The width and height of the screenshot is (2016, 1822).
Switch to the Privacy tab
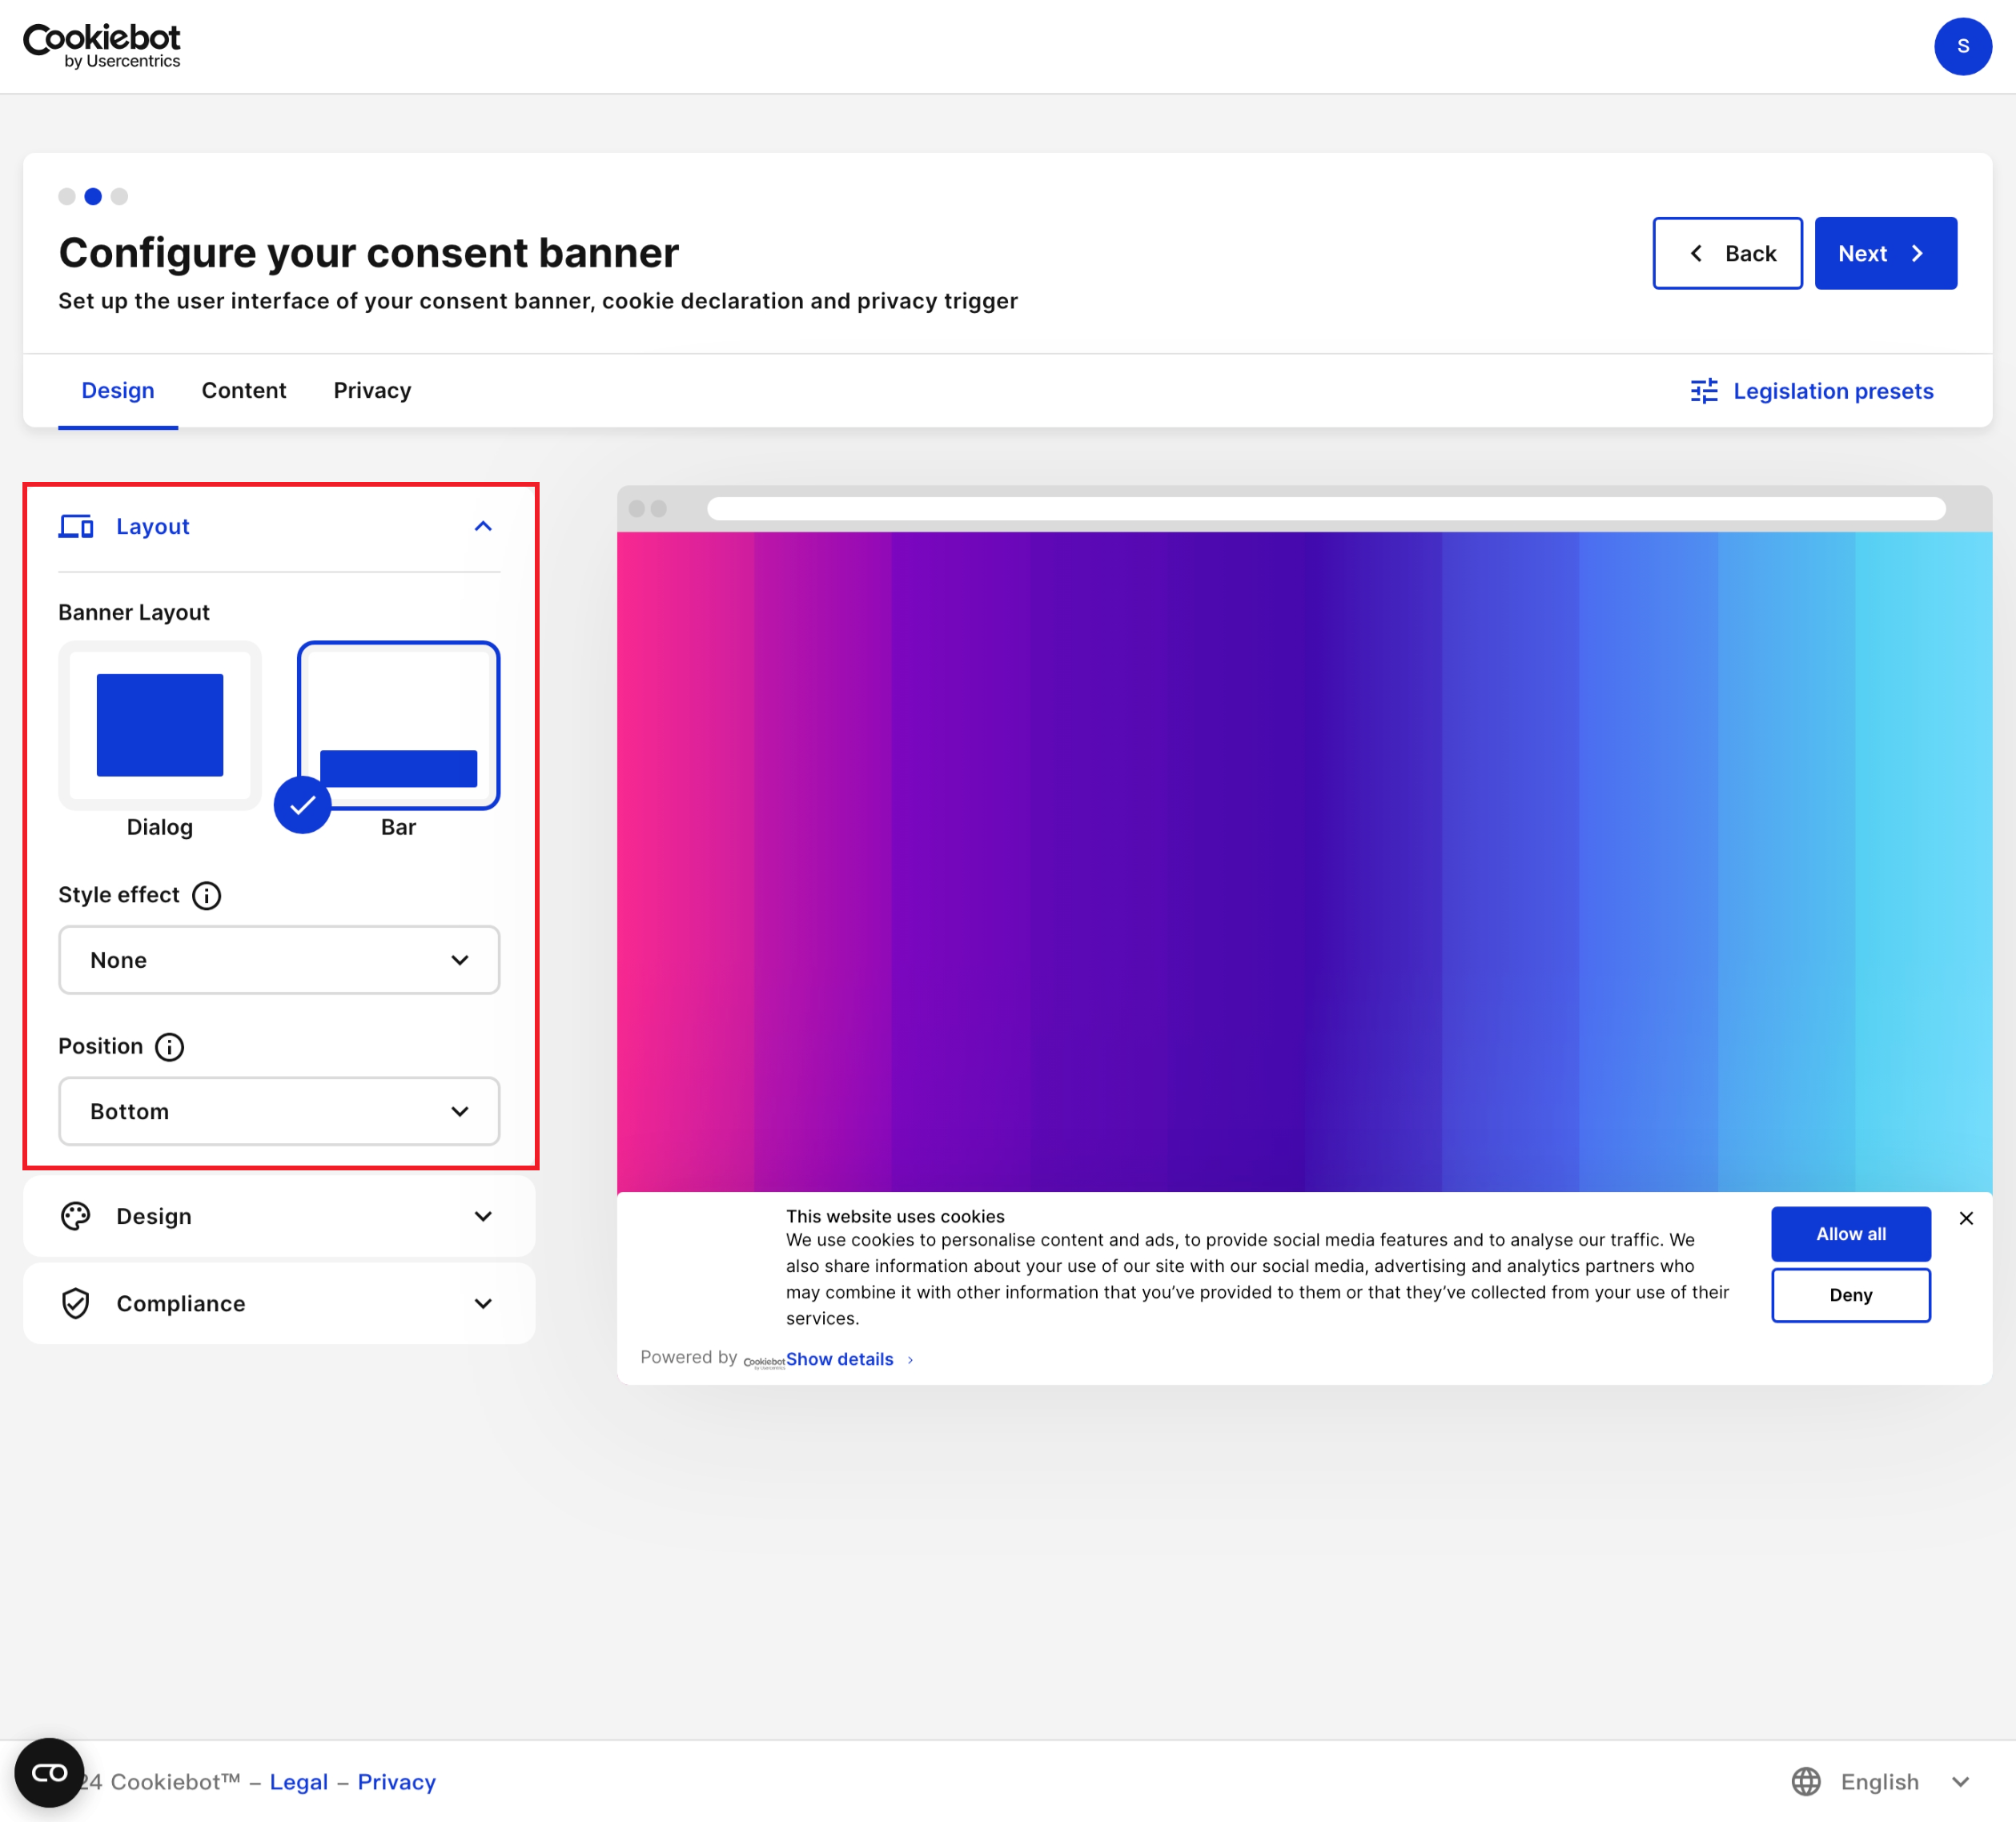point(372,391)
